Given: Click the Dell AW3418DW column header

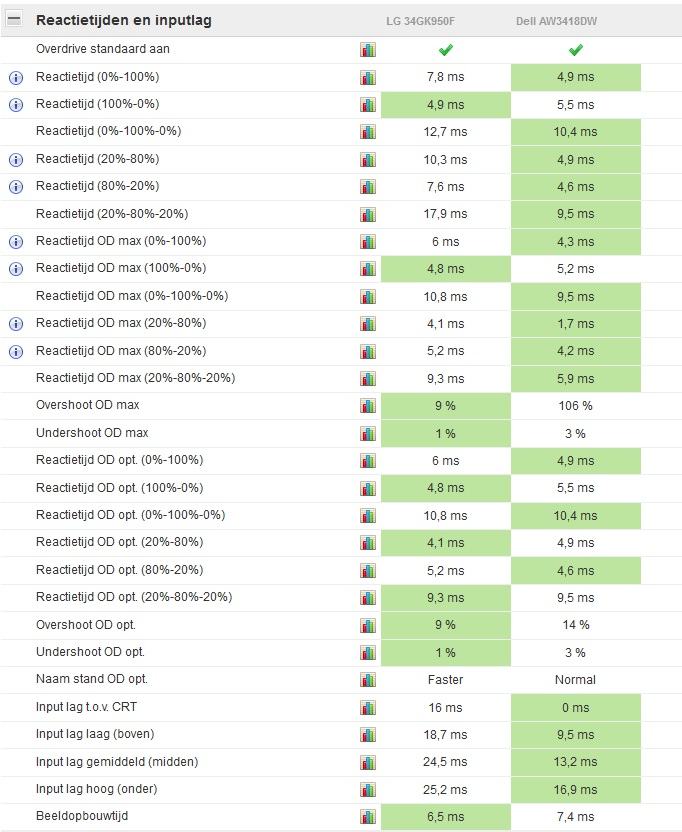Looking at the screenshot, I should [575, 21].
